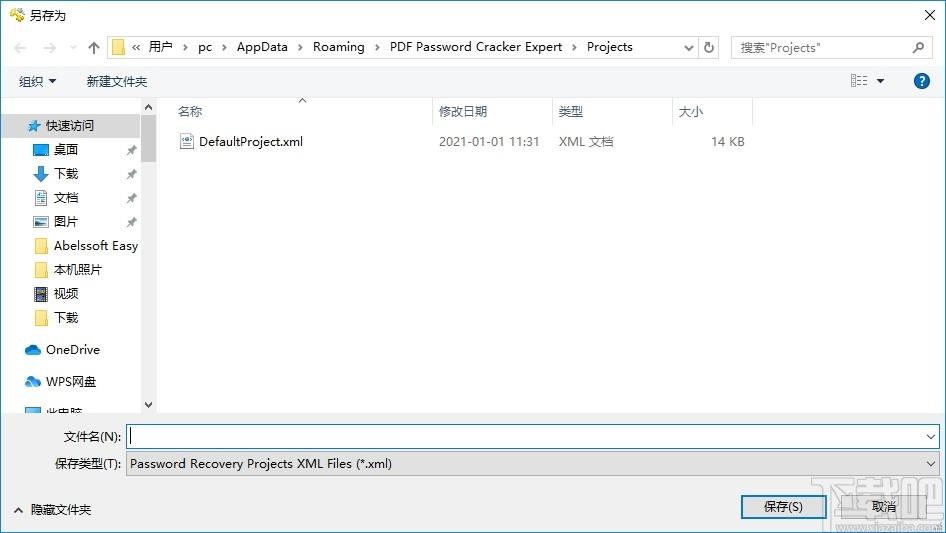Open the 文件名 filename history dropdown
Image resolution: width=946 pixels, height=533 pixels.
[931, 437]
